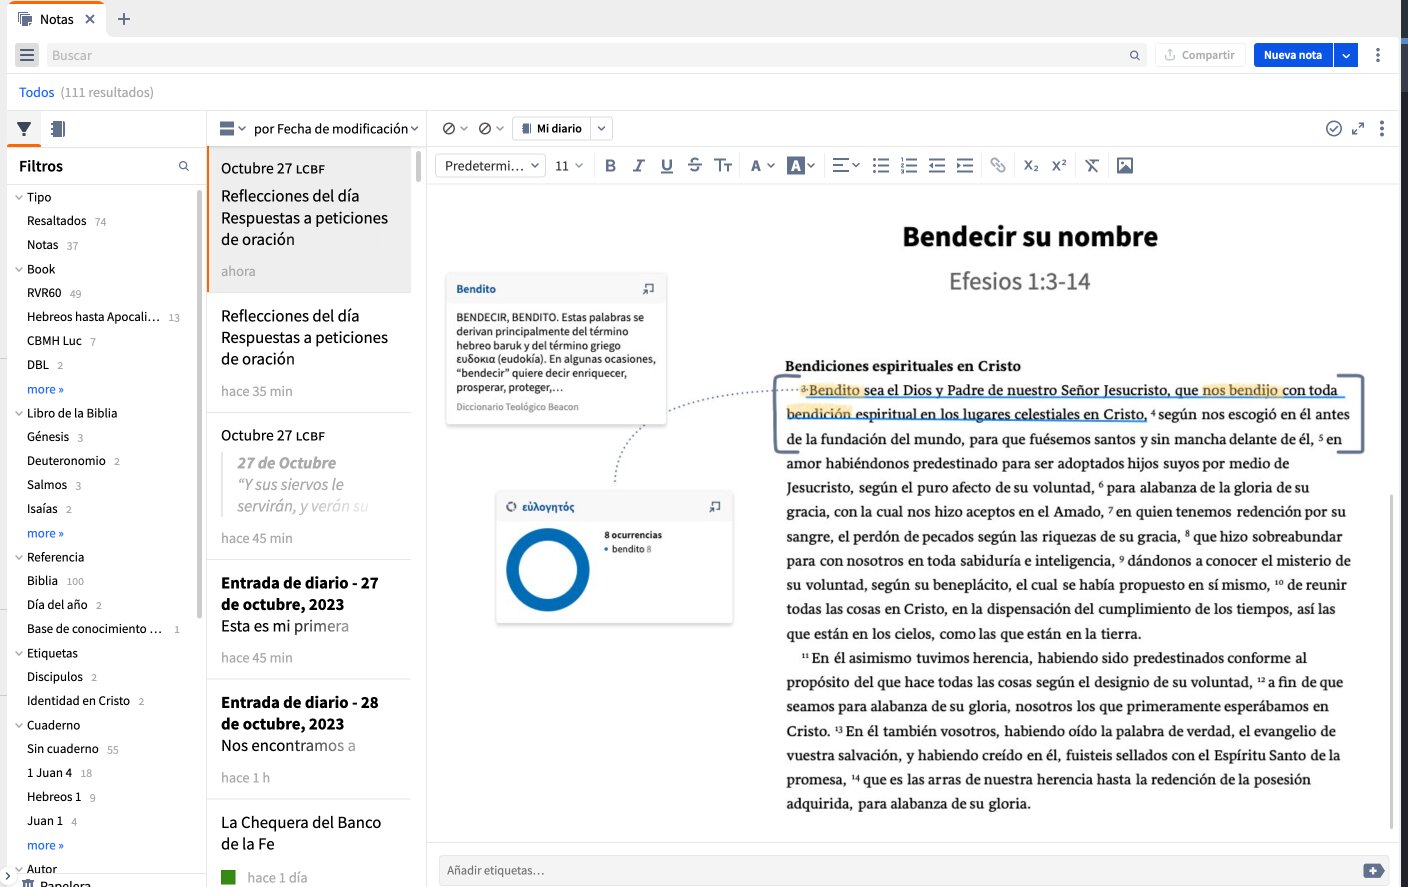Clear text formatting
Image resolution: width=1408 pixels, height=887 pixels.
(x=1092, y=166)
